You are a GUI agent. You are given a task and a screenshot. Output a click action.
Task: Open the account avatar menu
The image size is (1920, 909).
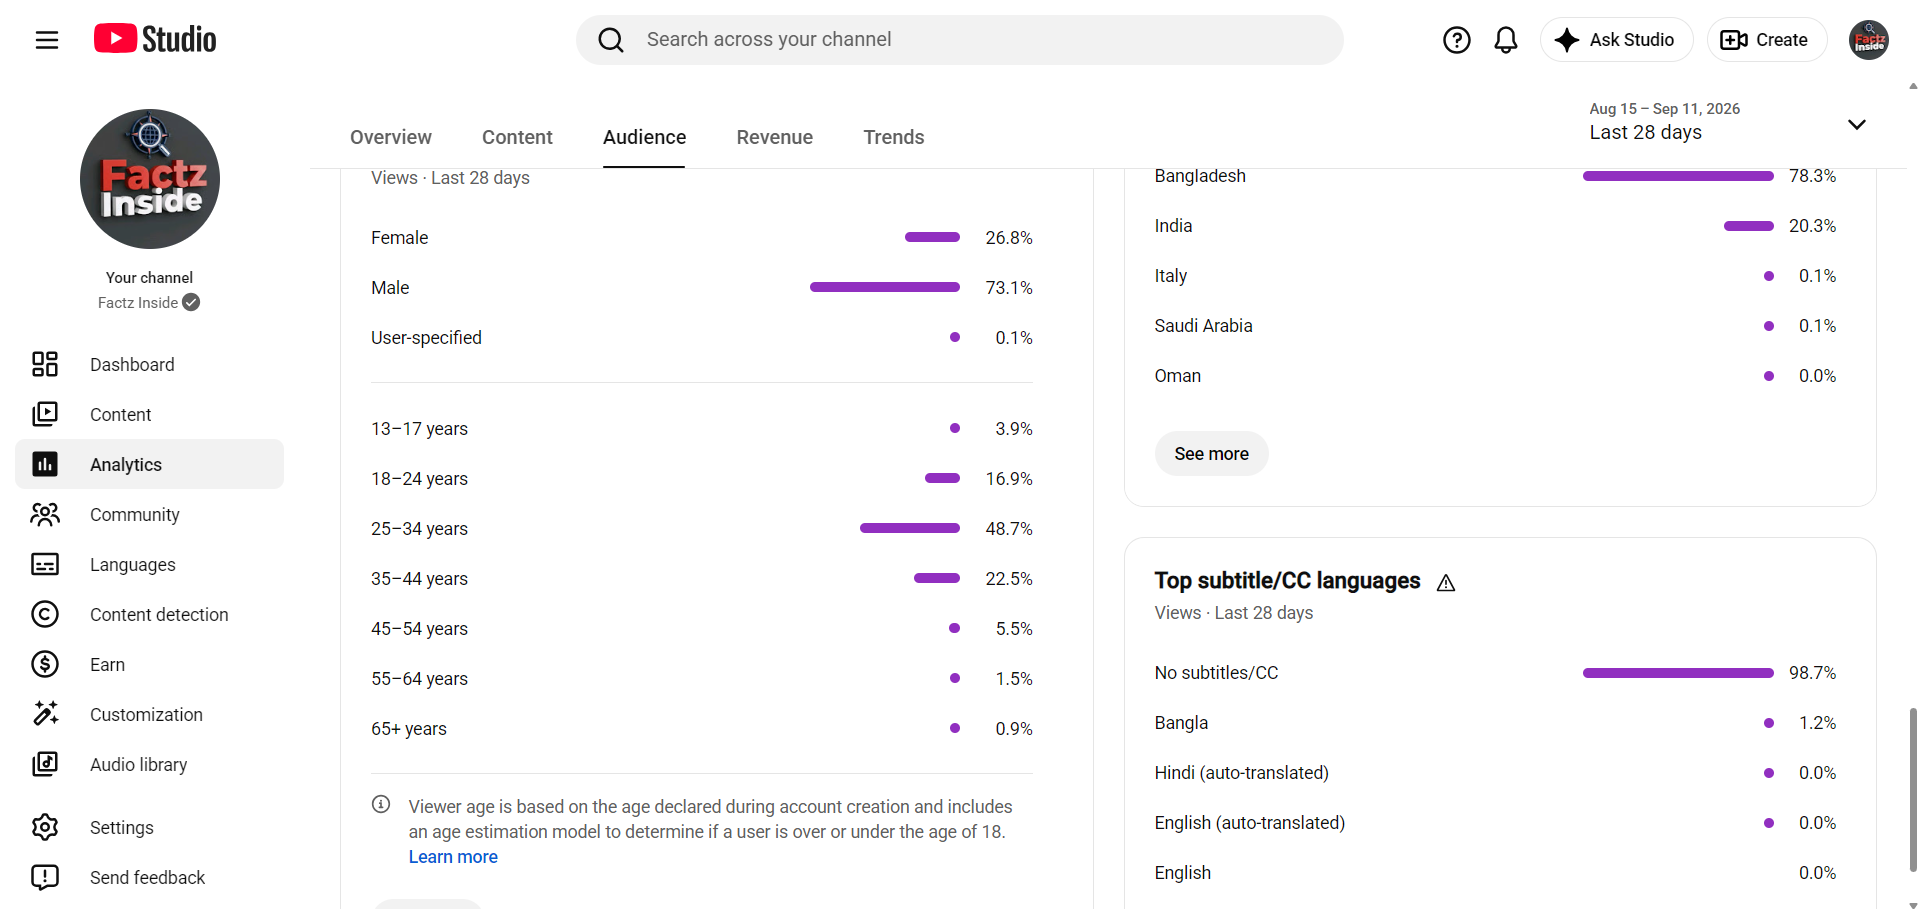pyautogui.click(x=1868, y=40)
